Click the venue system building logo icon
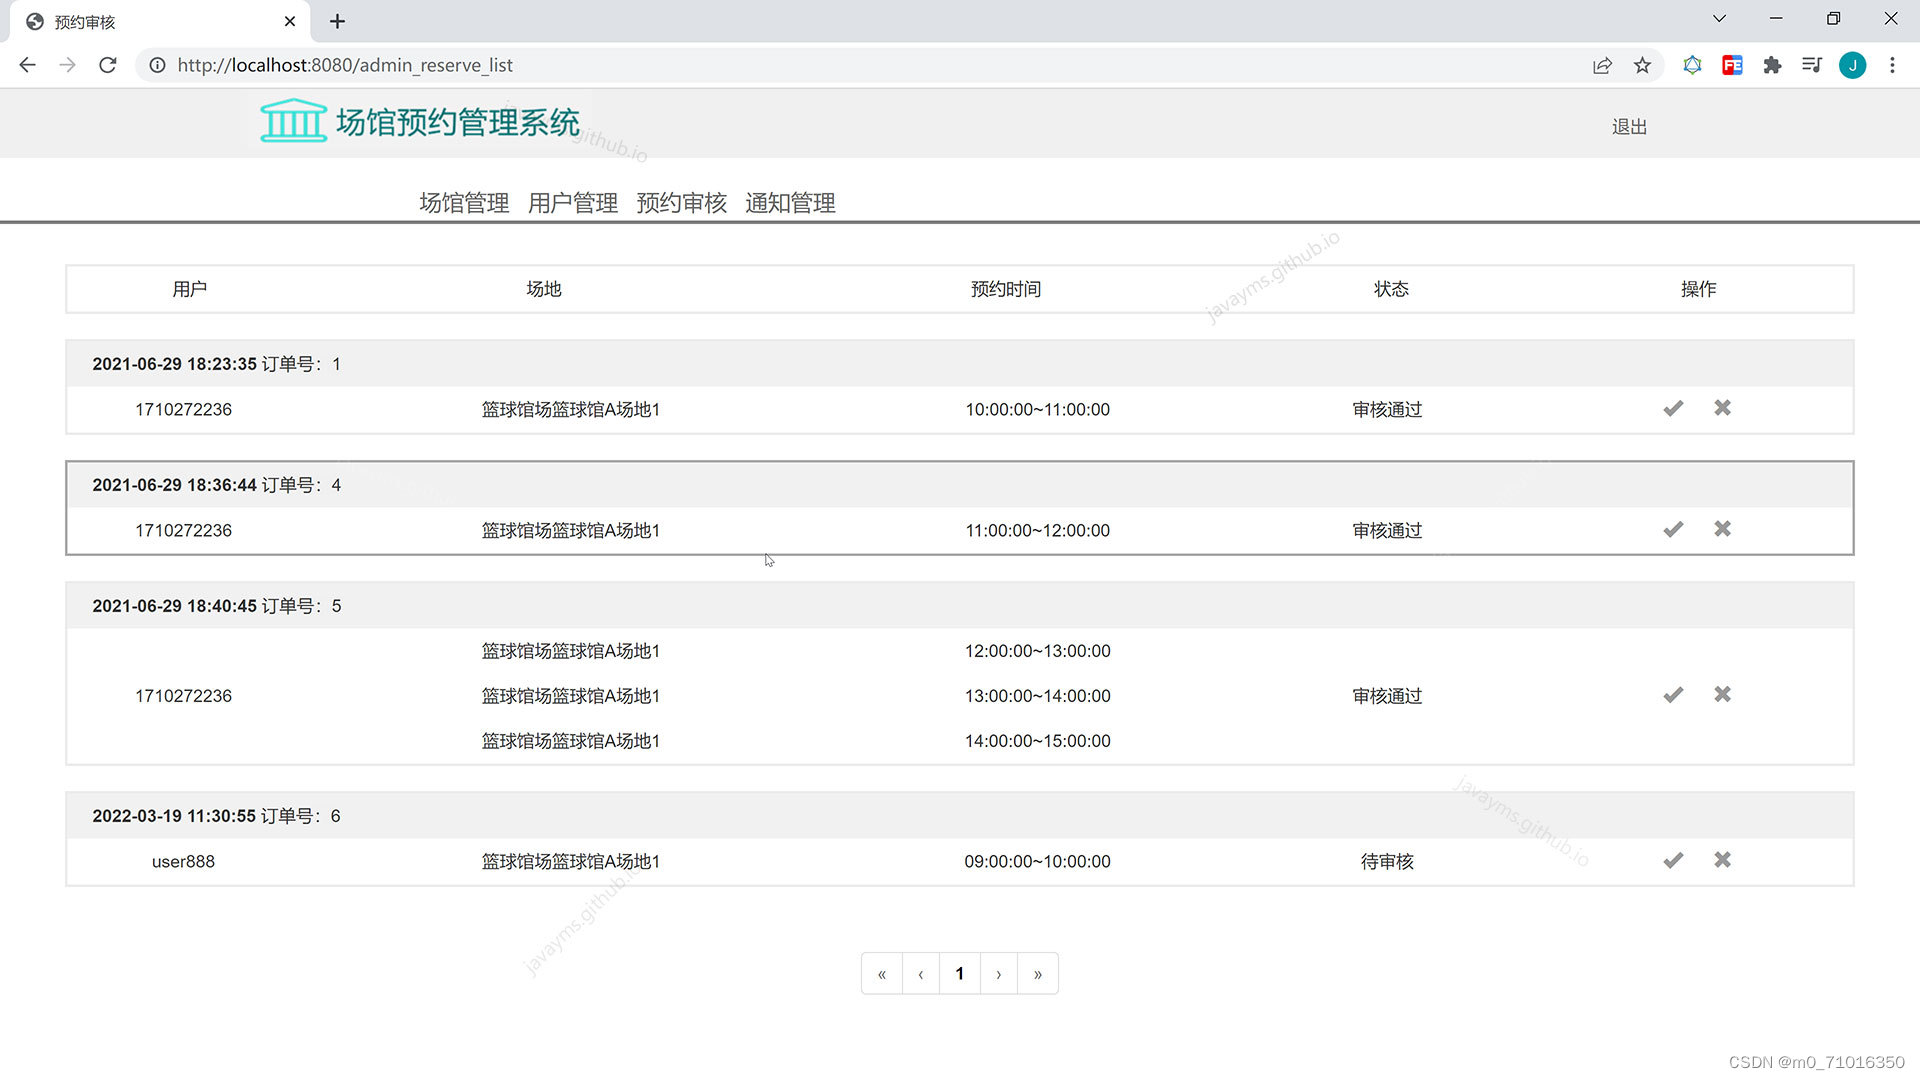The height and width of the screenshot is (1080, 1920). pyautogui.click(x=293, y=121)
